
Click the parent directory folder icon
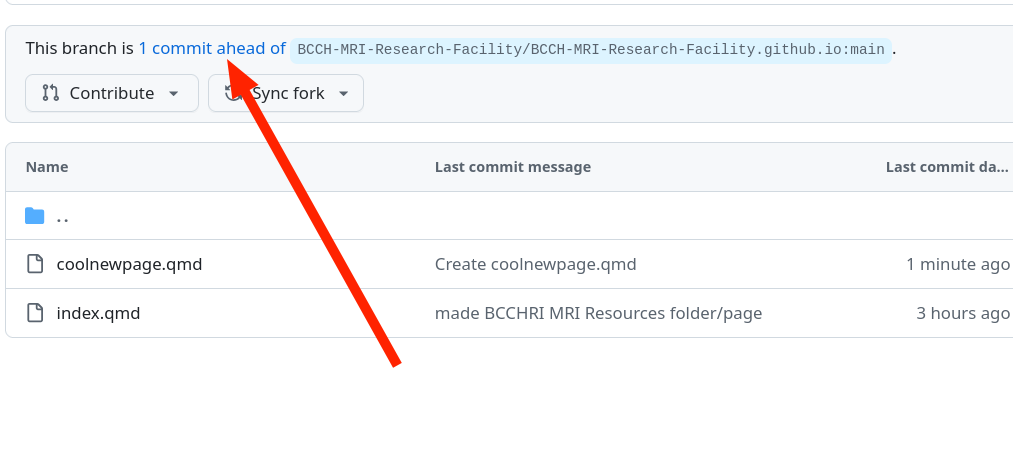(x=35, y=216)
